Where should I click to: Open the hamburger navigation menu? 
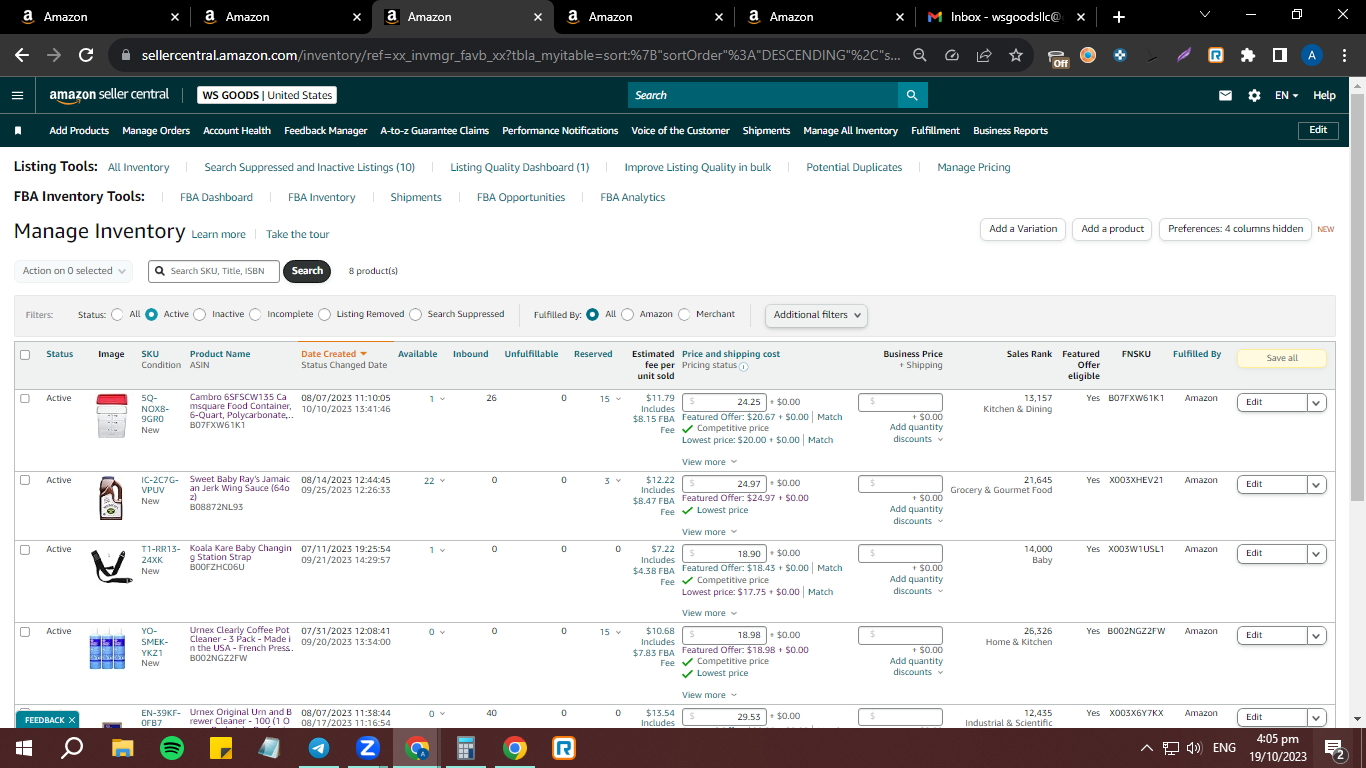pos(17,95)
